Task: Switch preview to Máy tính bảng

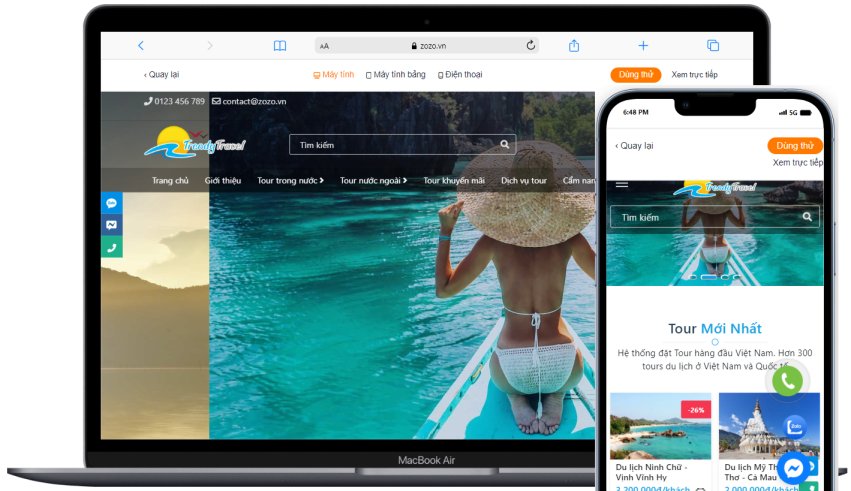Action: pos(396,74)
